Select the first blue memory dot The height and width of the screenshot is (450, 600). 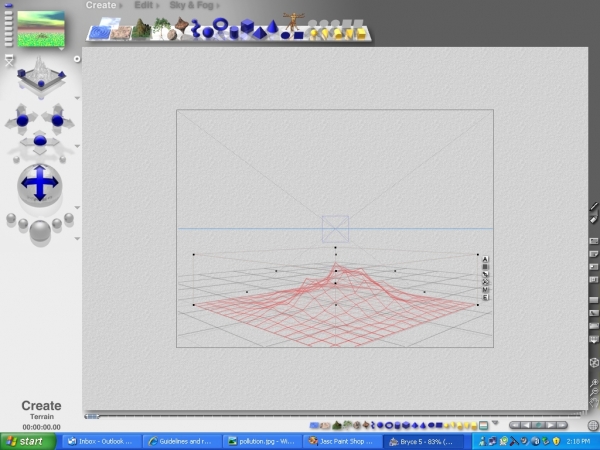click(8, 5)
